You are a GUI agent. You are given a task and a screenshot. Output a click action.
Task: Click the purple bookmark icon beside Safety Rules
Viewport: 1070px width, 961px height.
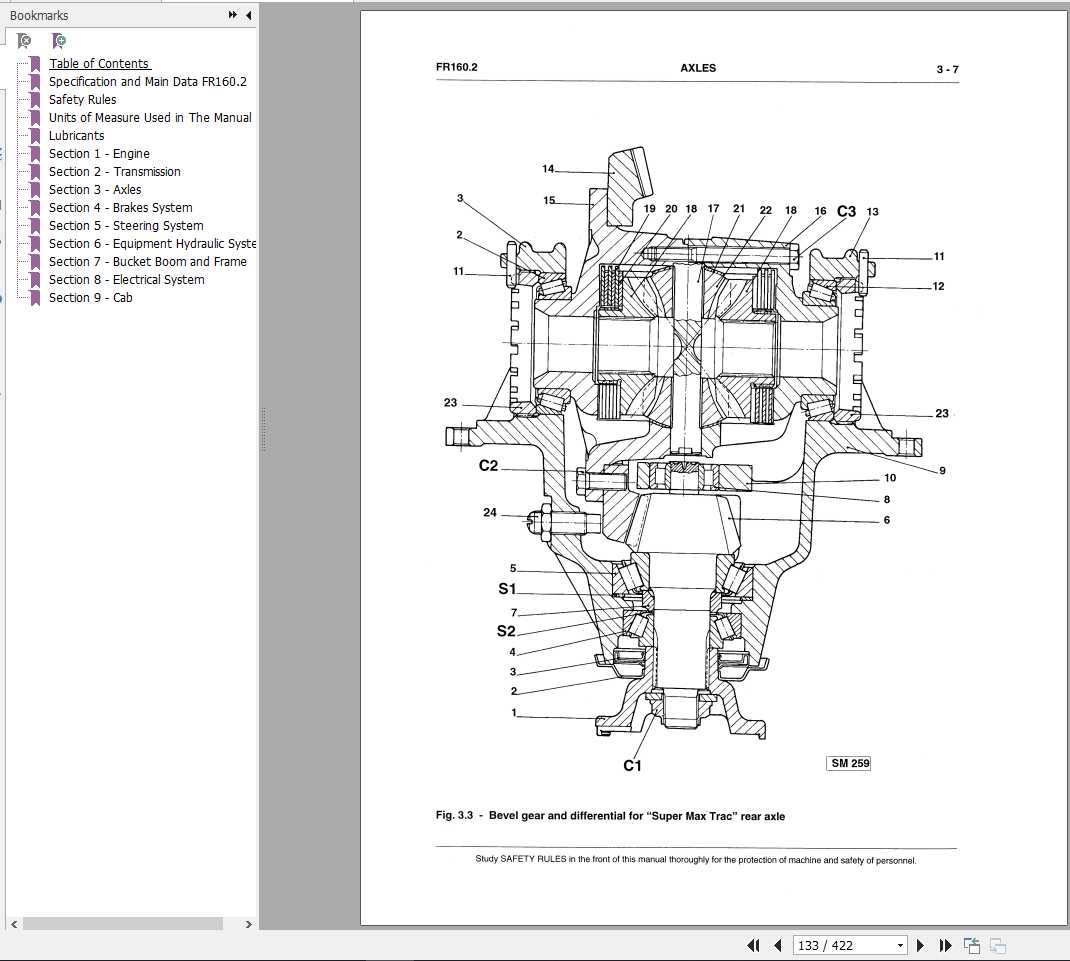click(x=35, y=100)
